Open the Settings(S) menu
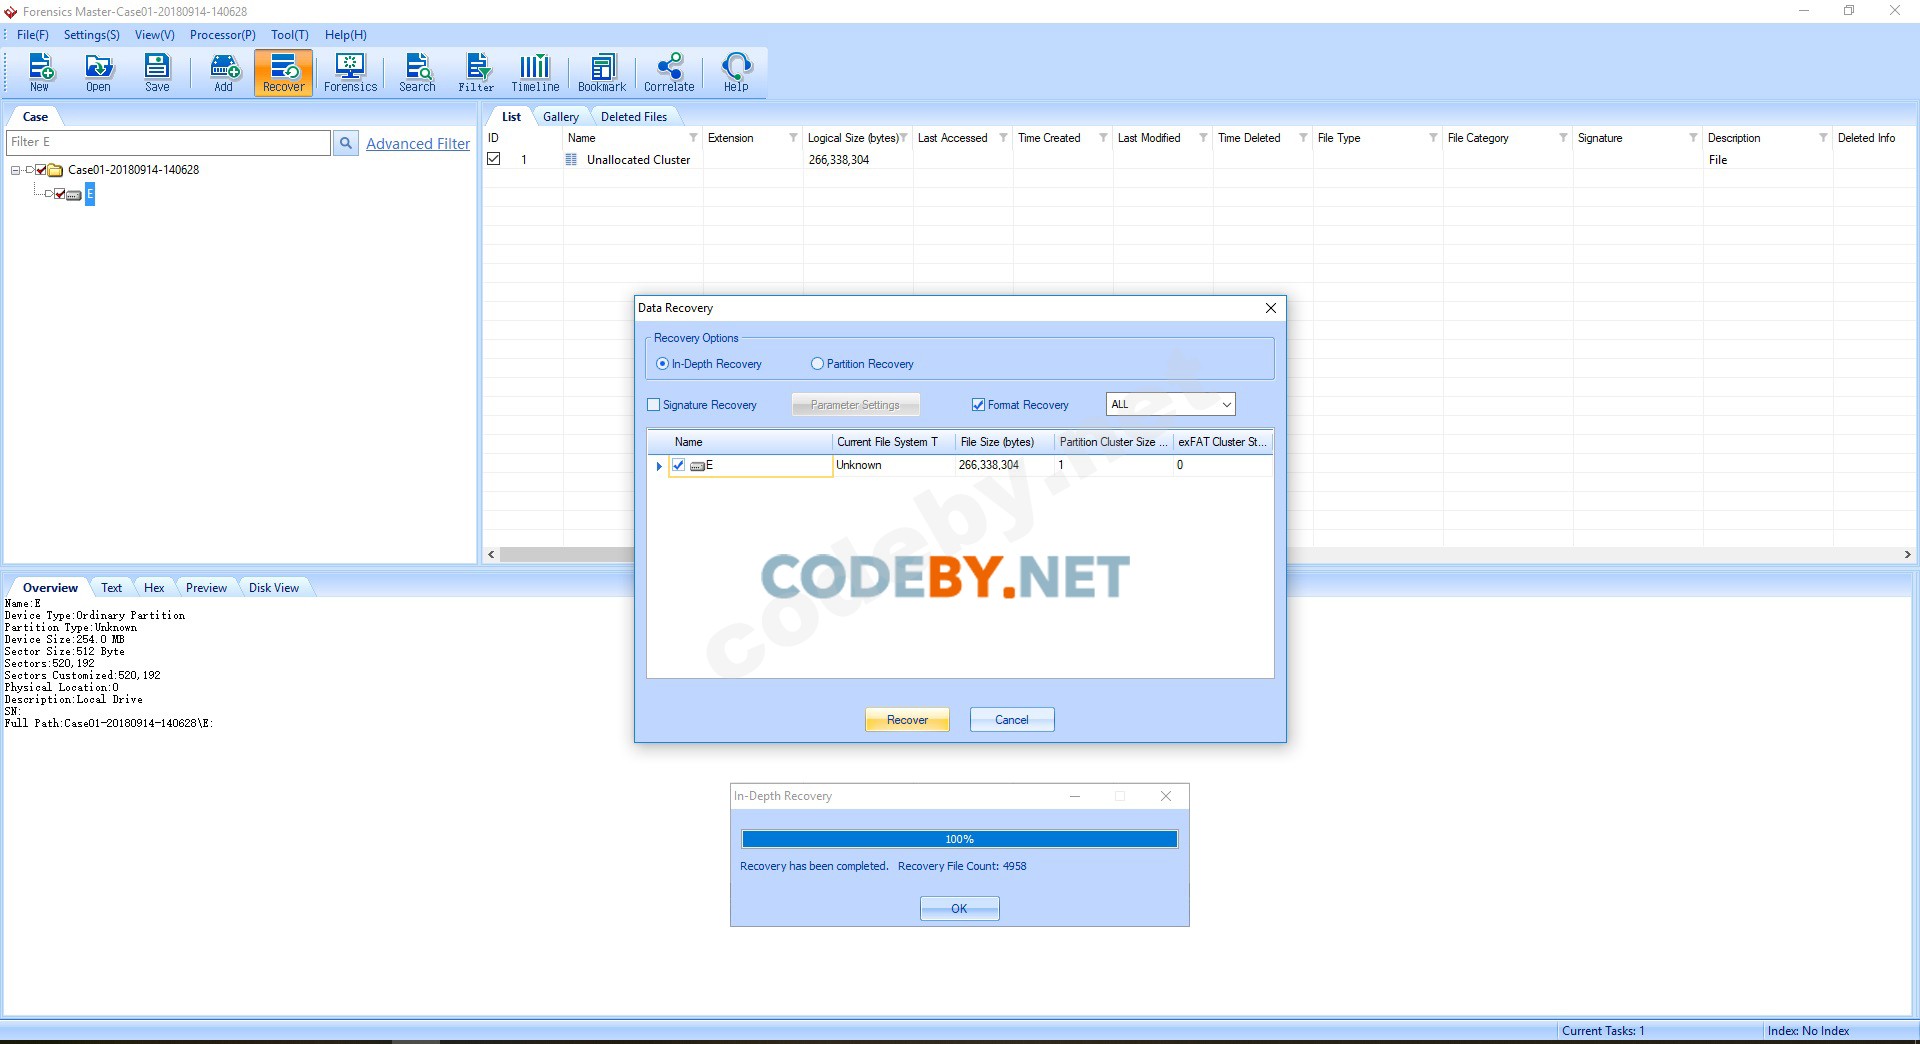This screenshot has width=1920, height=1044. point(91,35)
